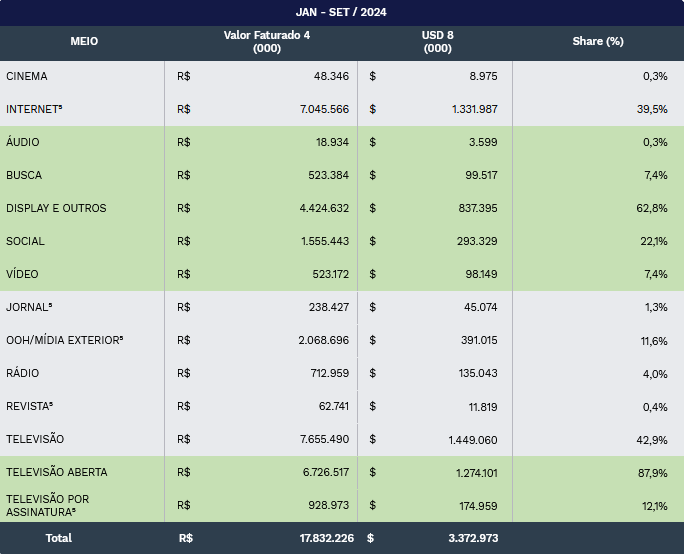
Task: Select Social share 22,1%
Action: coord(654,241)
